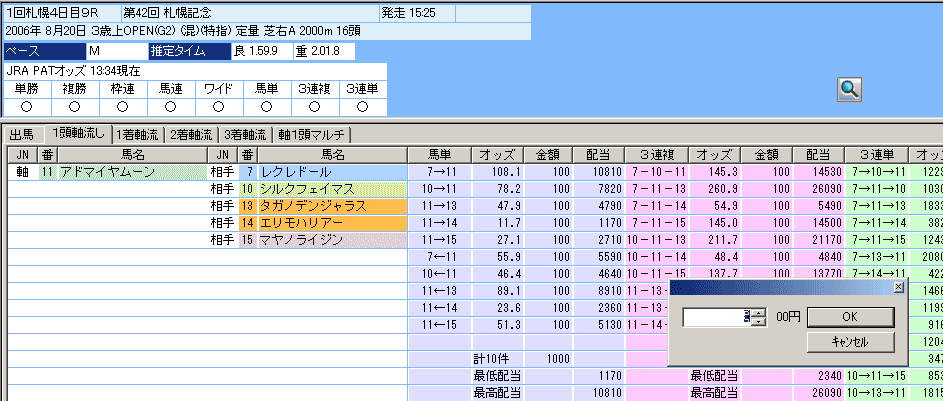Increase amount with spinner up arrow
This screenshot has width=943, height=401.
759,312
